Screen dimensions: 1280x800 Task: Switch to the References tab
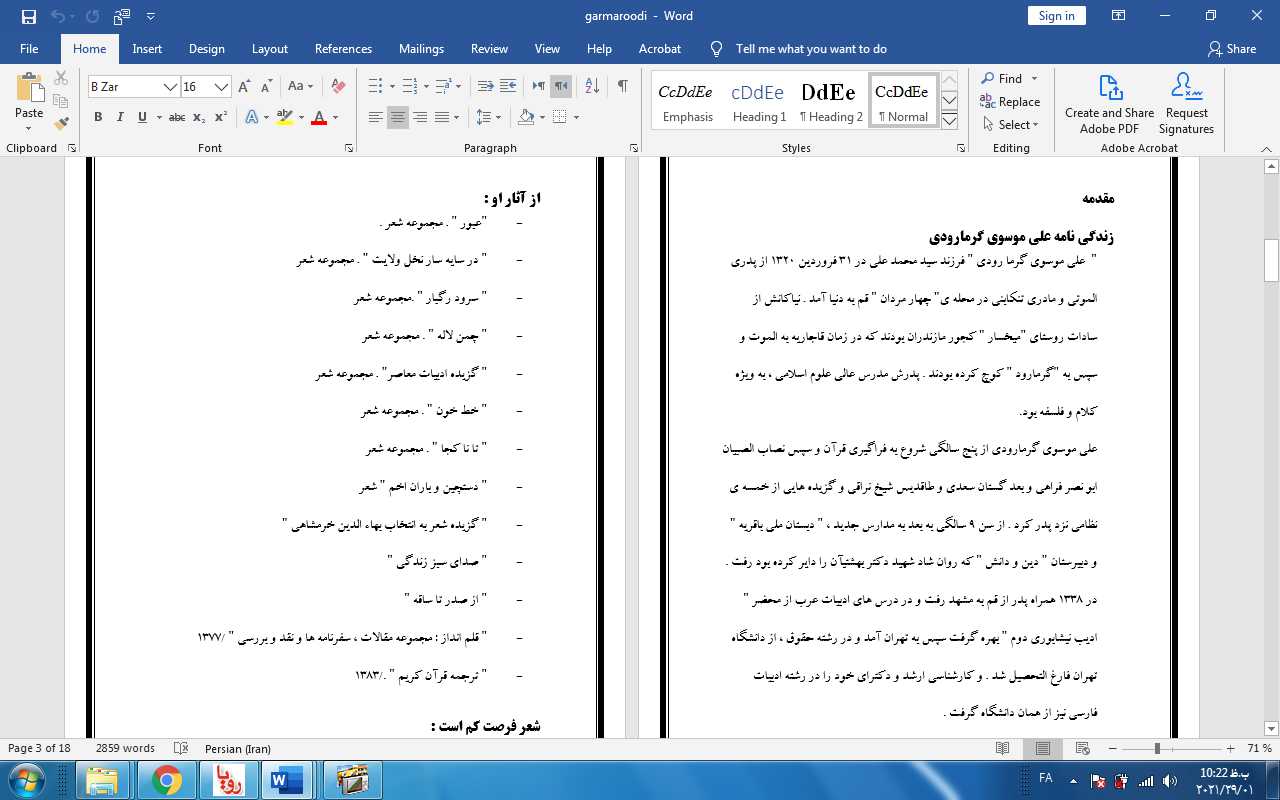(343, 49)
